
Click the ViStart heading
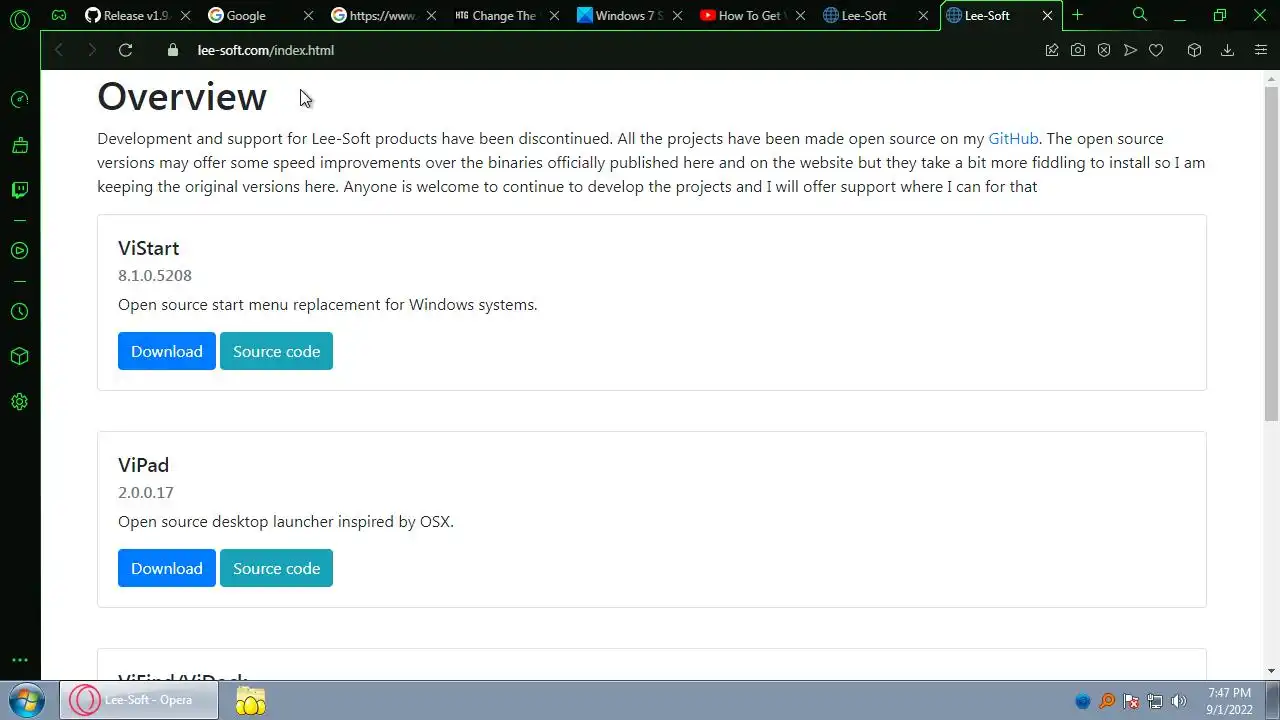point(148,248)
